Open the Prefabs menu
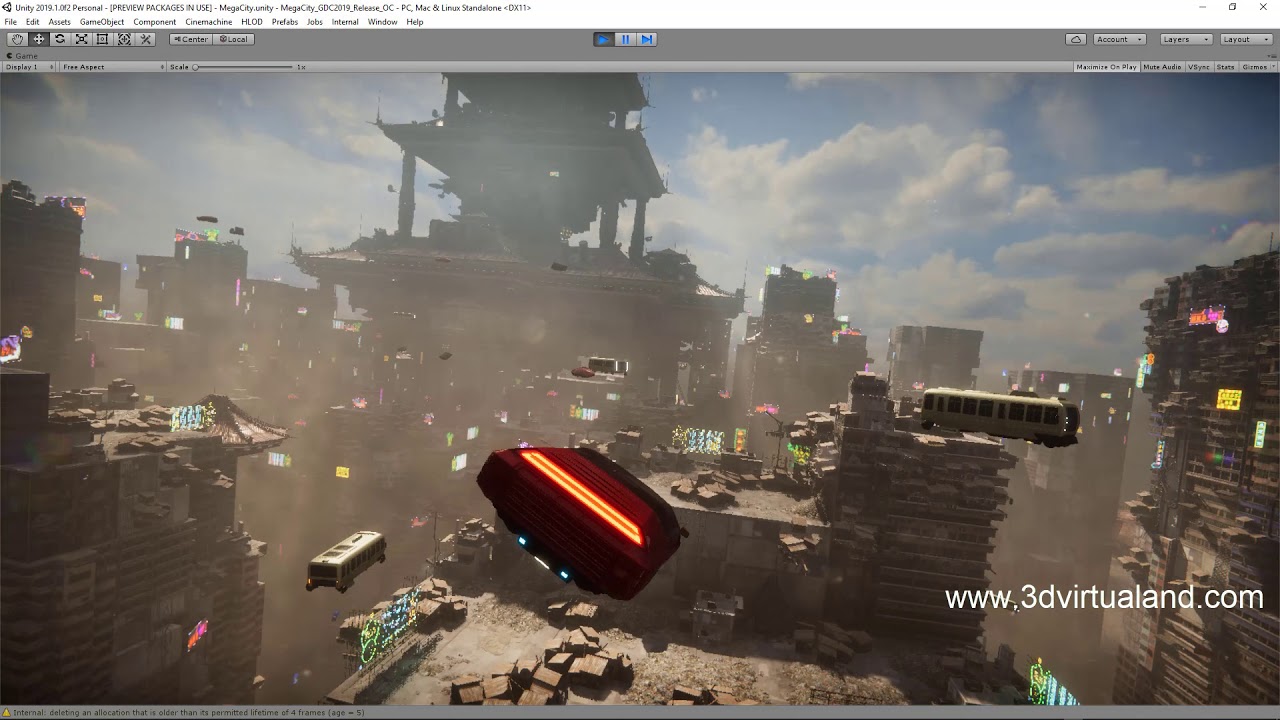The width and height of the screenshot is (1280, 720). [285, 22]
